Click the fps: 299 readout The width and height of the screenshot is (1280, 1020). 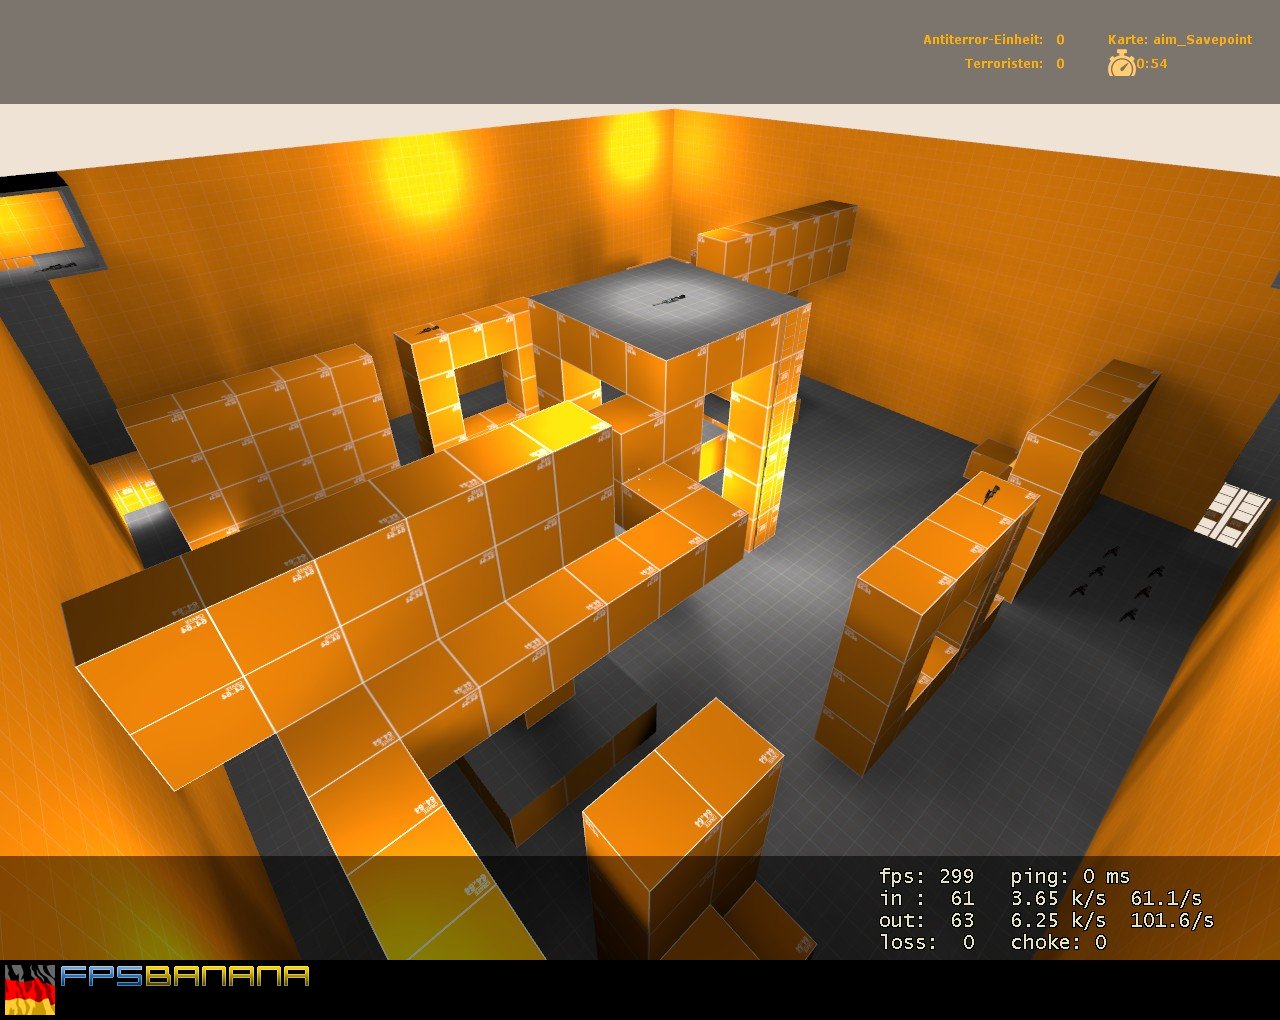926,876
